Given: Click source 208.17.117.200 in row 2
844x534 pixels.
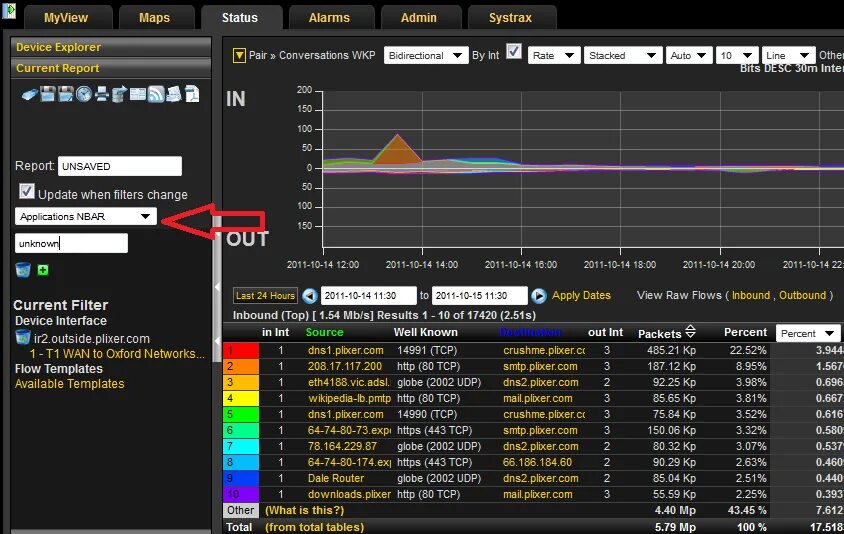Looking at the screenshot, I should point(345,367).
